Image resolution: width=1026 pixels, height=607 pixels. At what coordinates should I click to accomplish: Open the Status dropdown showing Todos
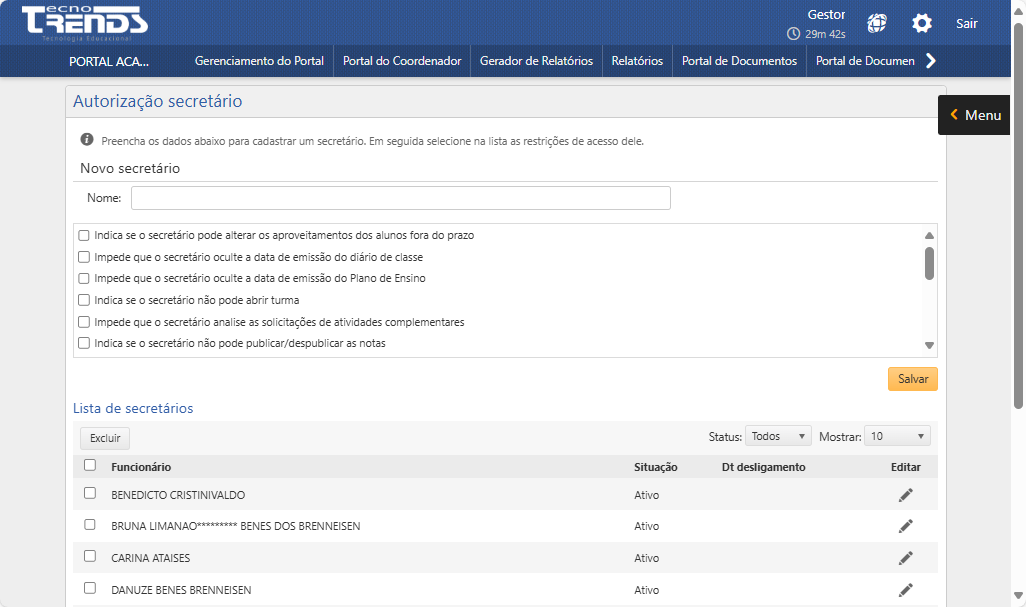pyautogui.click(x=778, y=435)
